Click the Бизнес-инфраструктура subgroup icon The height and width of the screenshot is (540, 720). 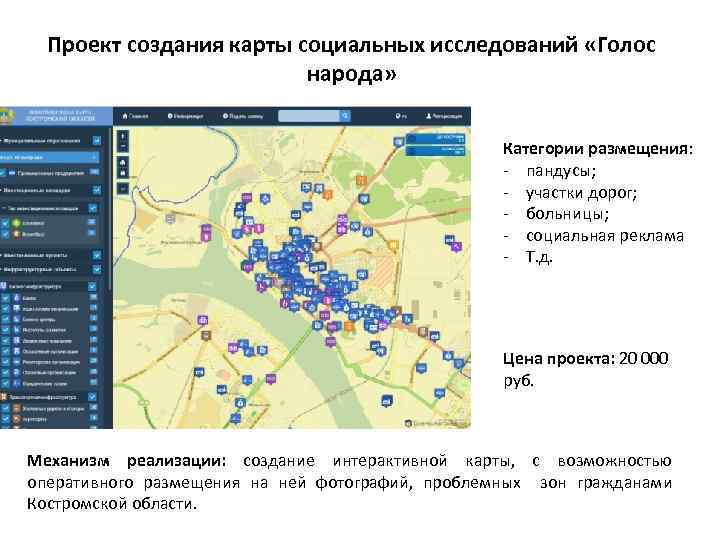(3, 287)
